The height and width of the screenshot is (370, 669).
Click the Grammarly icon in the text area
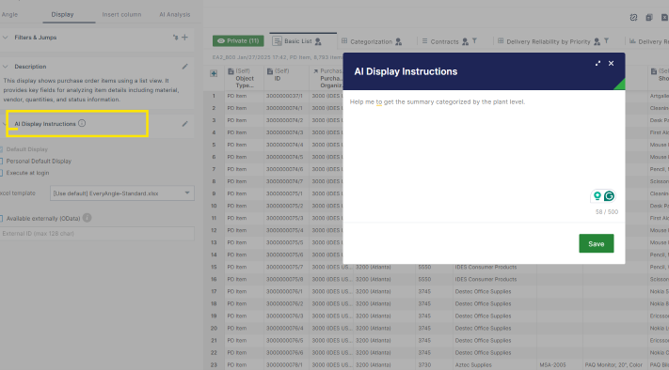[609, 196]
